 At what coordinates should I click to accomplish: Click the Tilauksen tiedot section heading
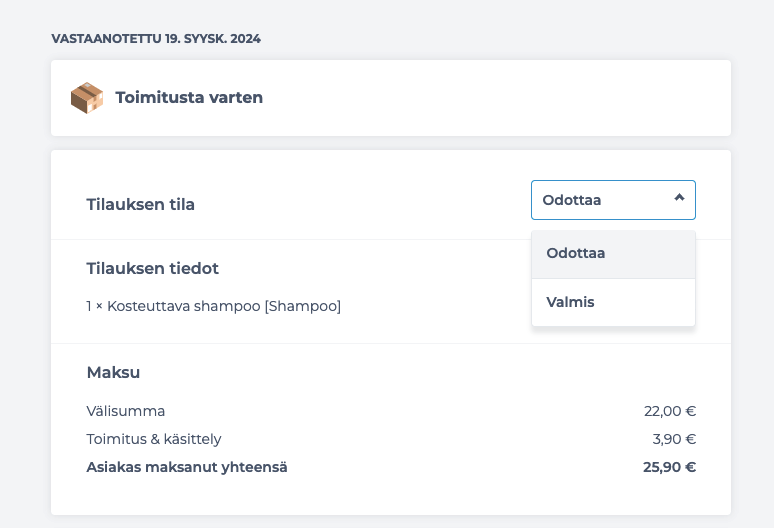(153, 268)
